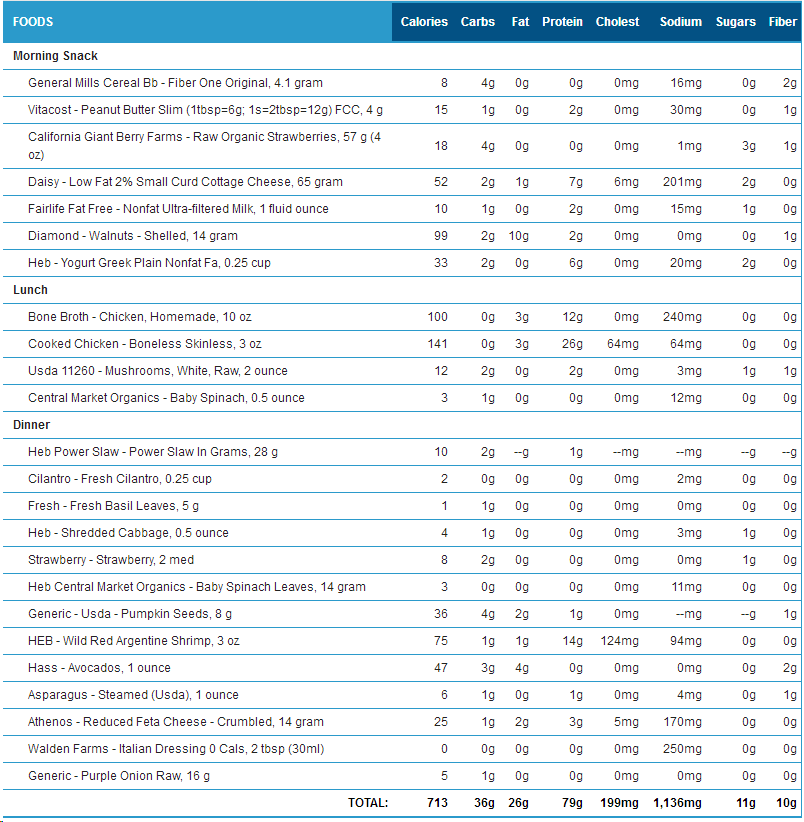Select the Lunch section heading
The height and width of the screenshot is (822, 804).
(x=30, y=290)
